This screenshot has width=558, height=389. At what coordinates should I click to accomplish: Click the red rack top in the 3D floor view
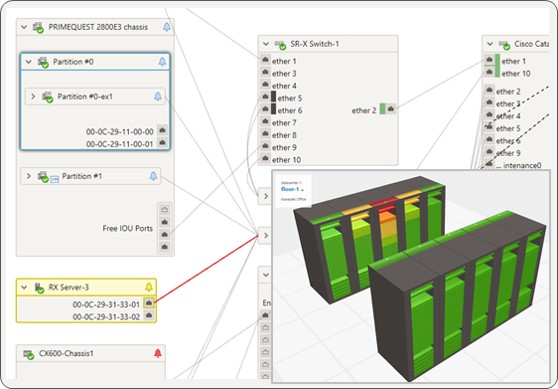tap(383, 201)
